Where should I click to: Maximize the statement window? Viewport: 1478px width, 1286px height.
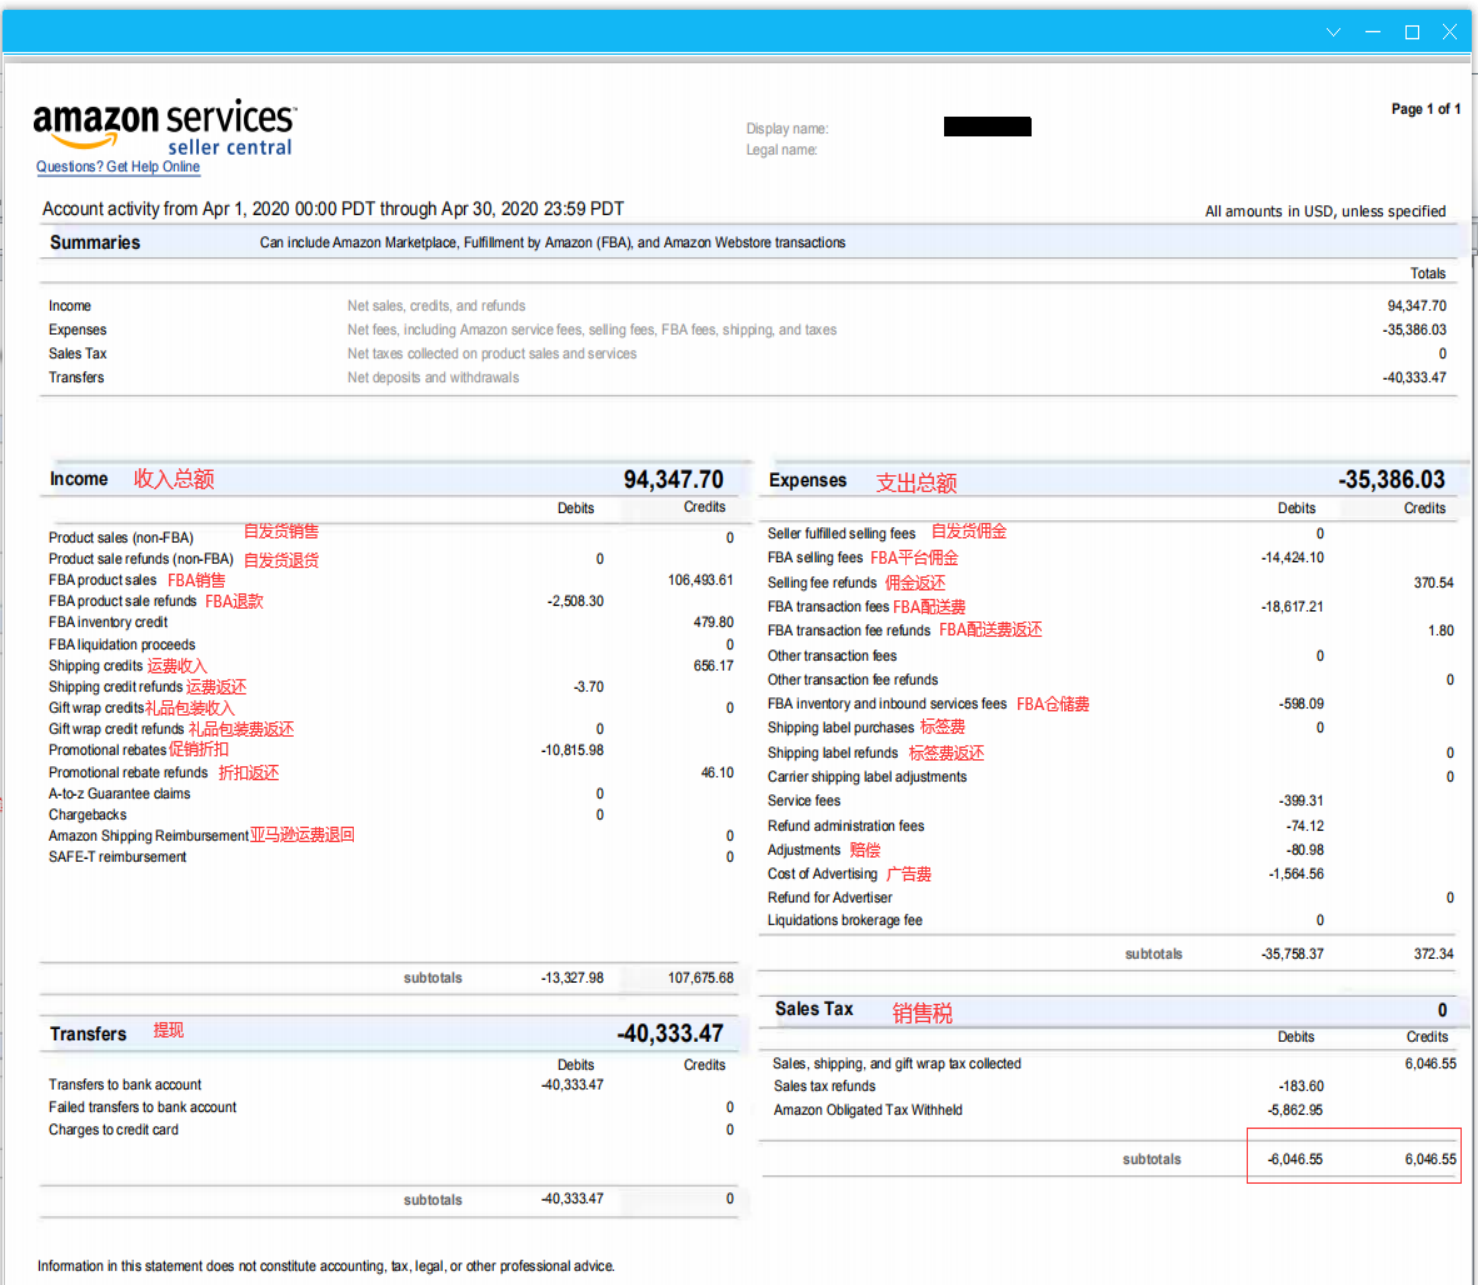tap(1412, 32)
